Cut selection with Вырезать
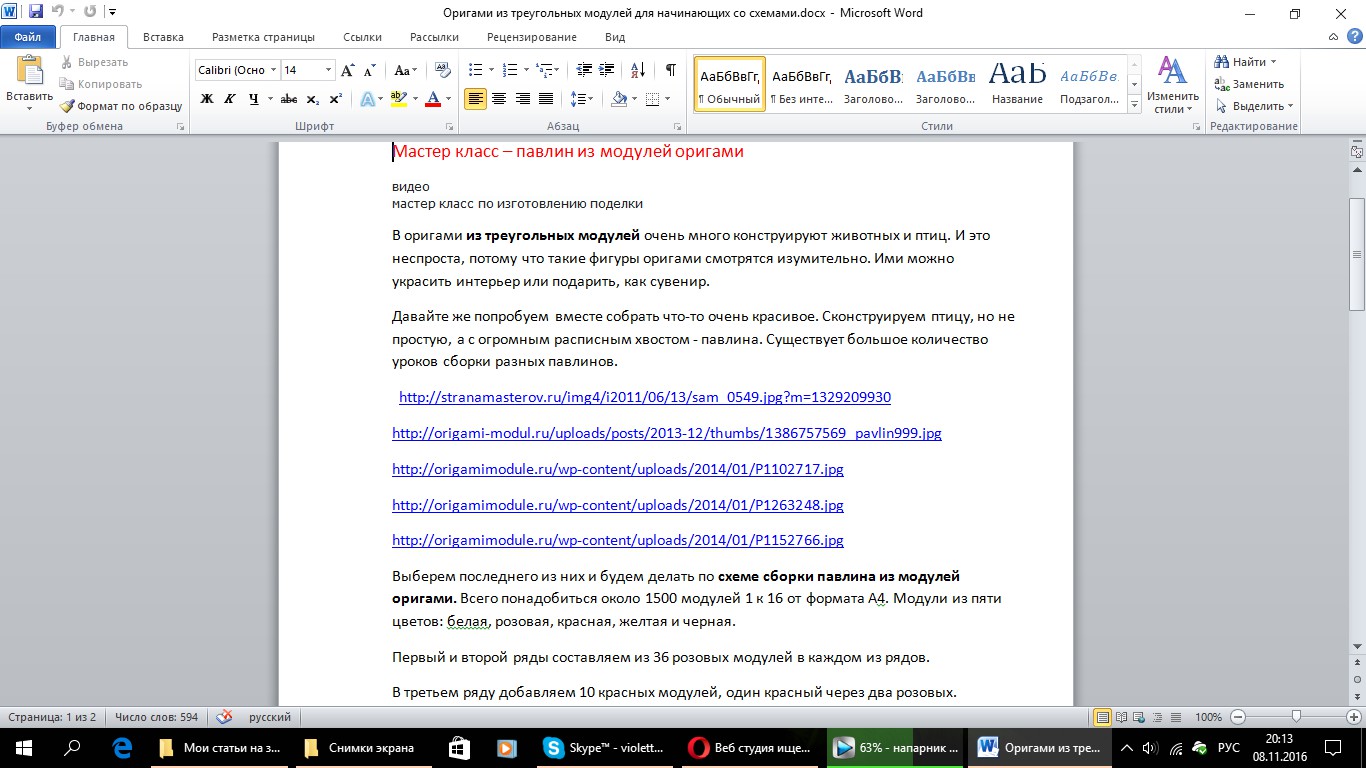Screen dimensions: 1366x768 click(94, 62)
